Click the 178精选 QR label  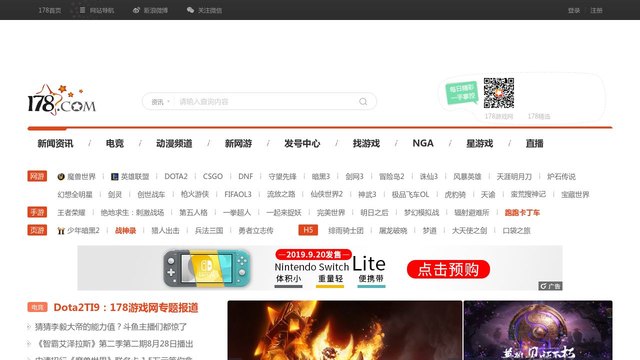click(539, 116)
